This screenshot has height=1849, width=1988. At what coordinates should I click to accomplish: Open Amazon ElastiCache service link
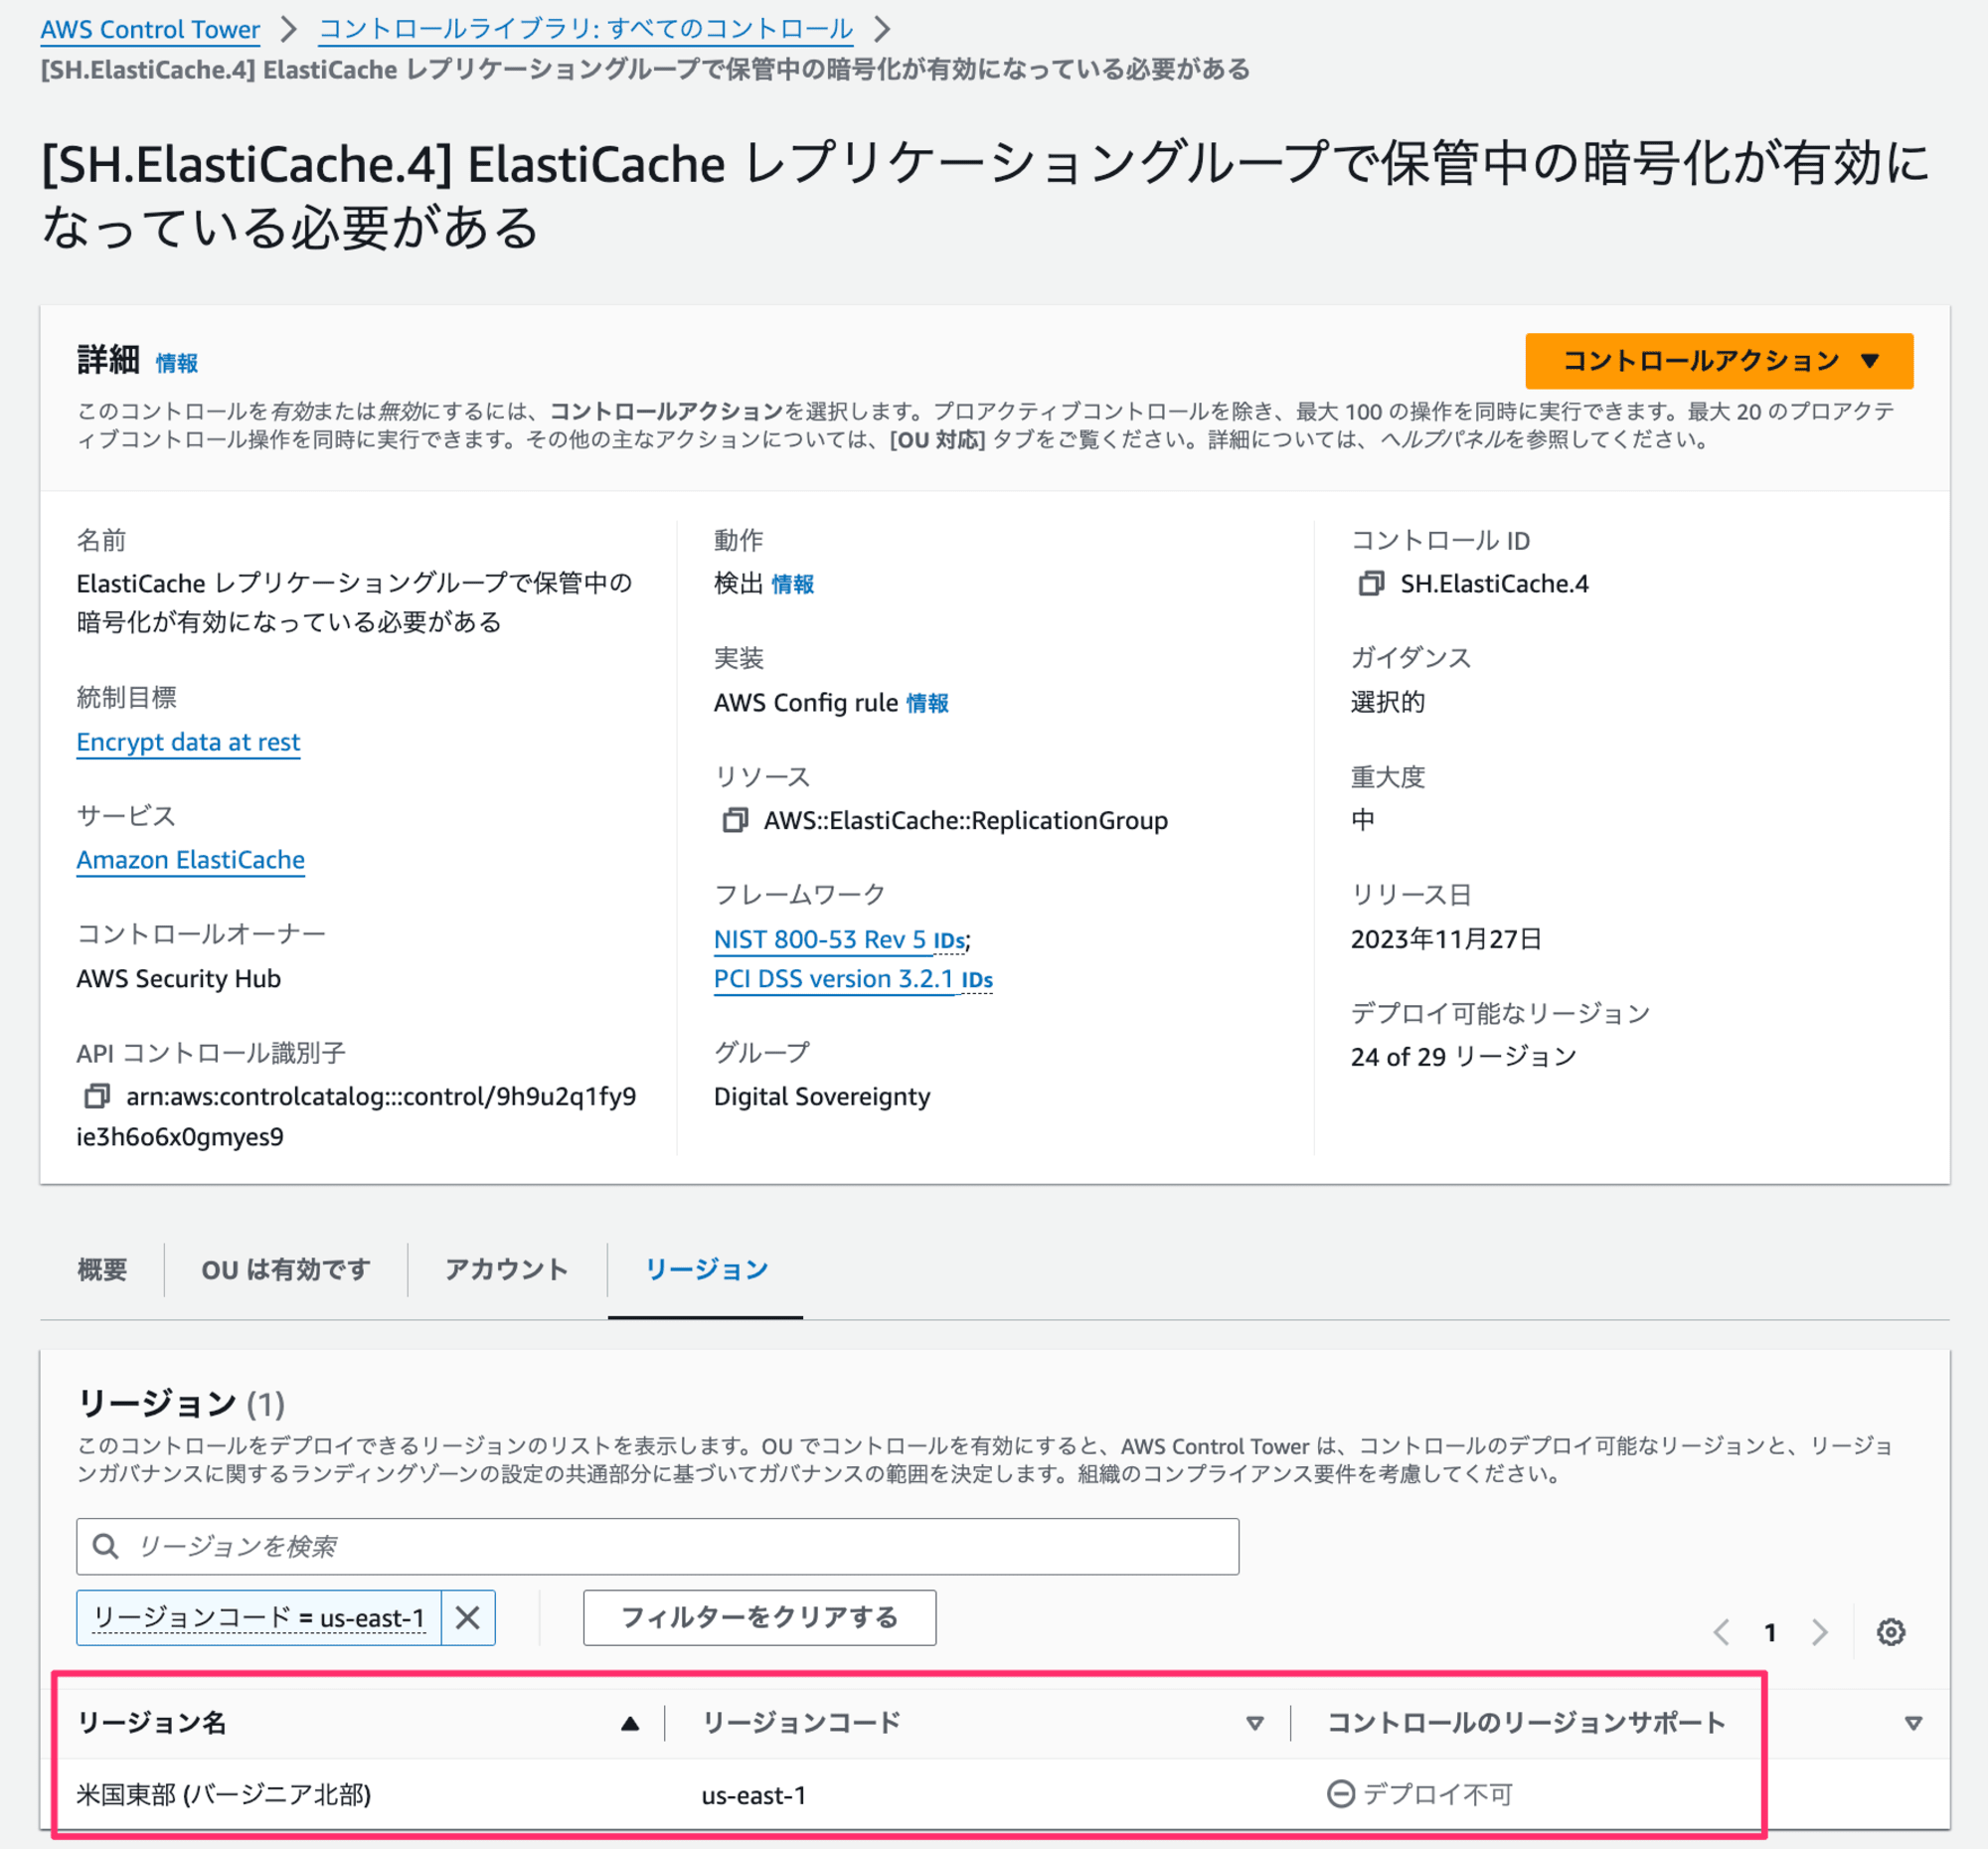[190, 860]
